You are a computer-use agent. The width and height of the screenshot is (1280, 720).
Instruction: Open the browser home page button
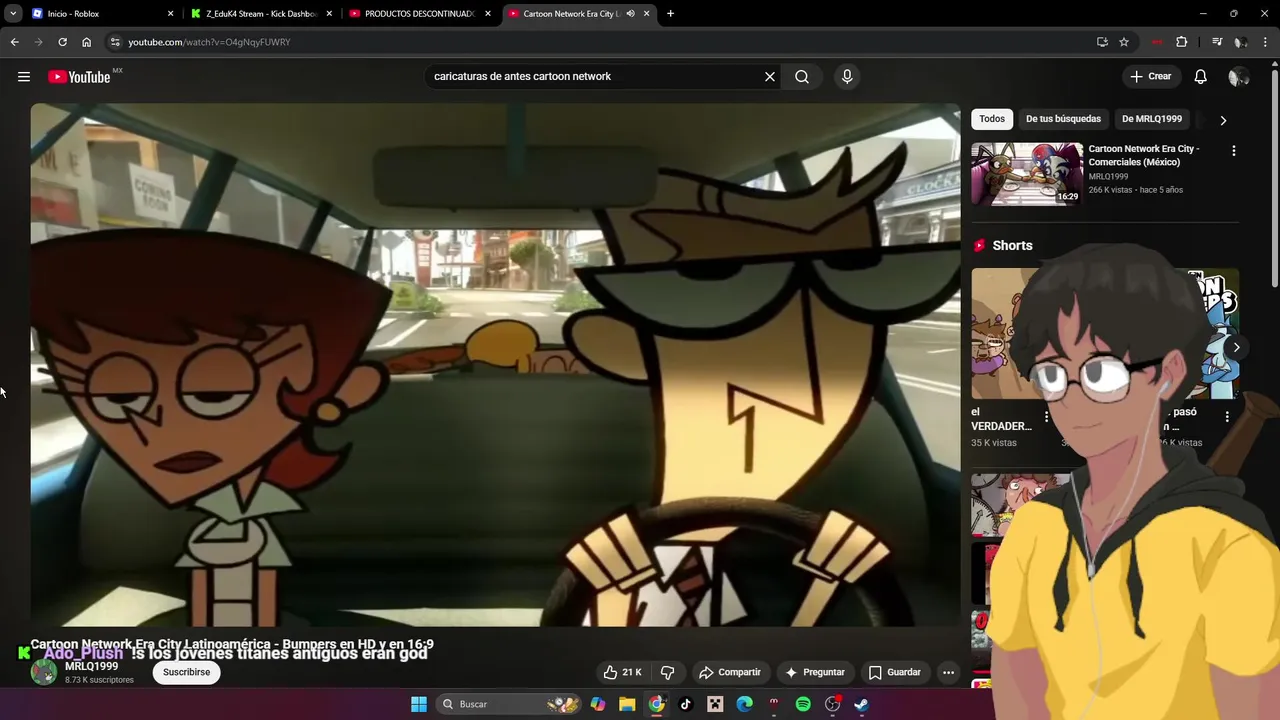[x=87, y=42]
